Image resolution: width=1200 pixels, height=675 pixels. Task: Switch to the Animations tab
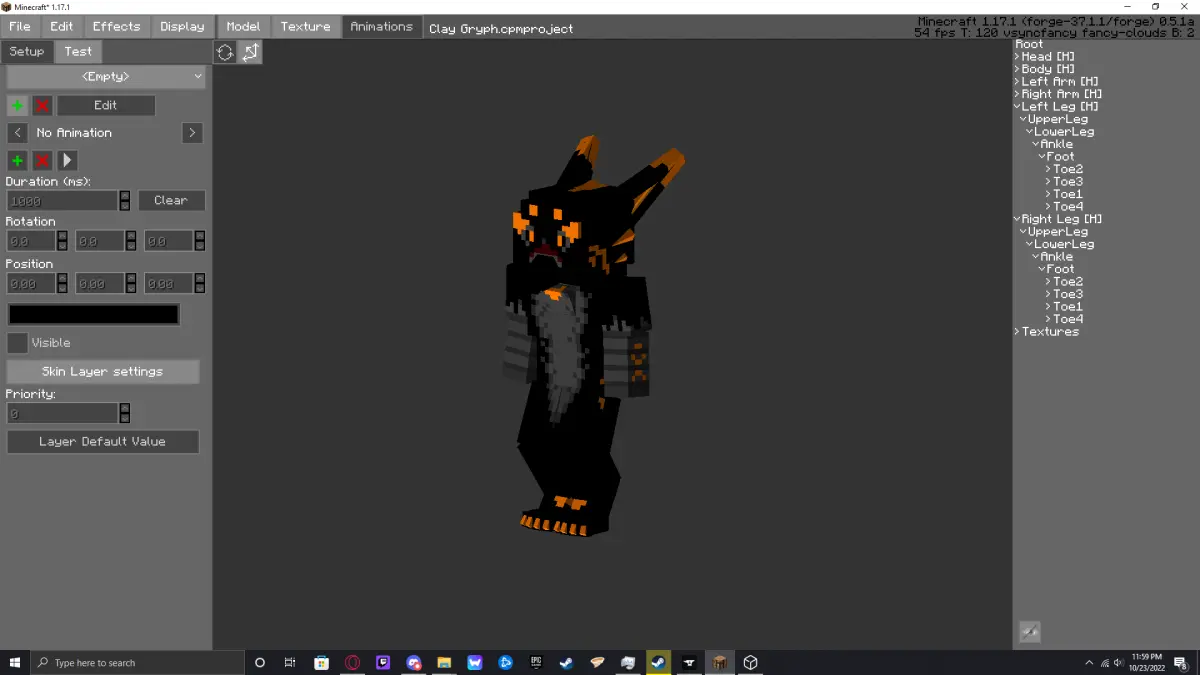coord(381,27)
